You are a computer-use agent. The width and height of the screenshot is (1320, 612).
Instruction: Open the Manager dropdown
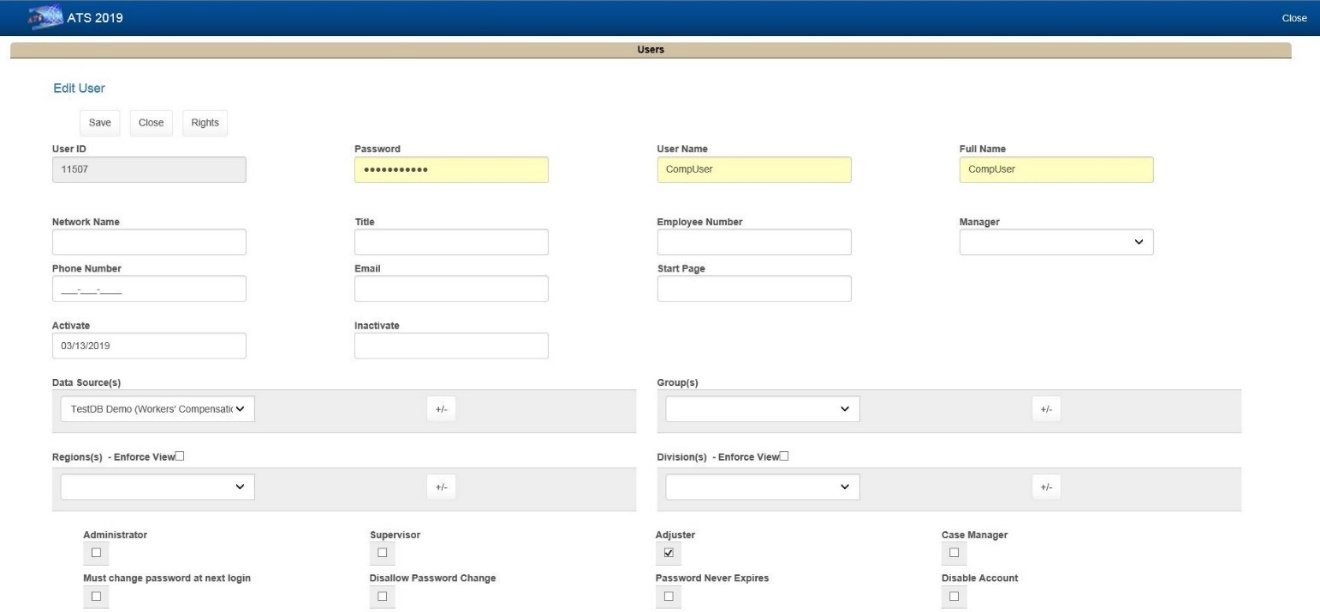point(1055,243)
